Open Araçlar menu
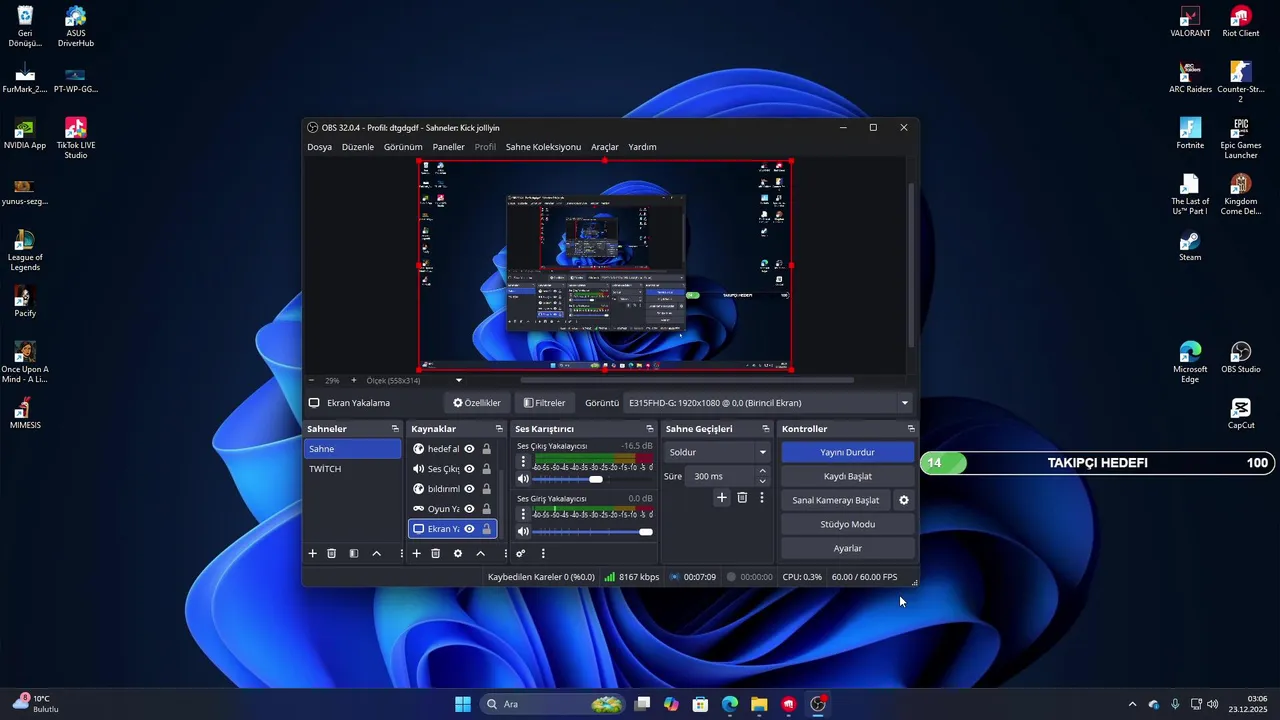The width and height of the screenshot is (1280, 720). click(605, 147)
